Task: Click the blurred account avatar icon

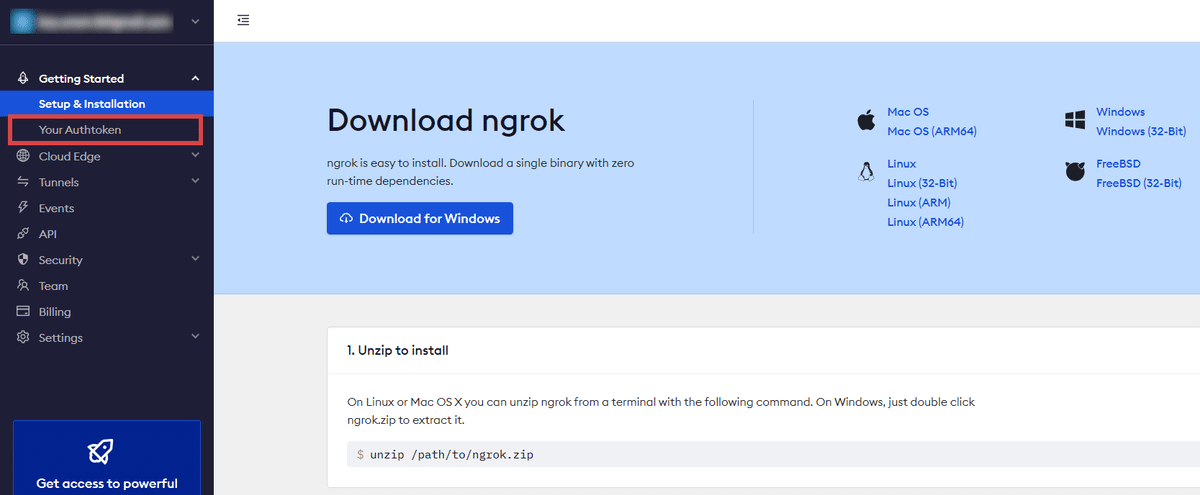Action: point(22,21)
